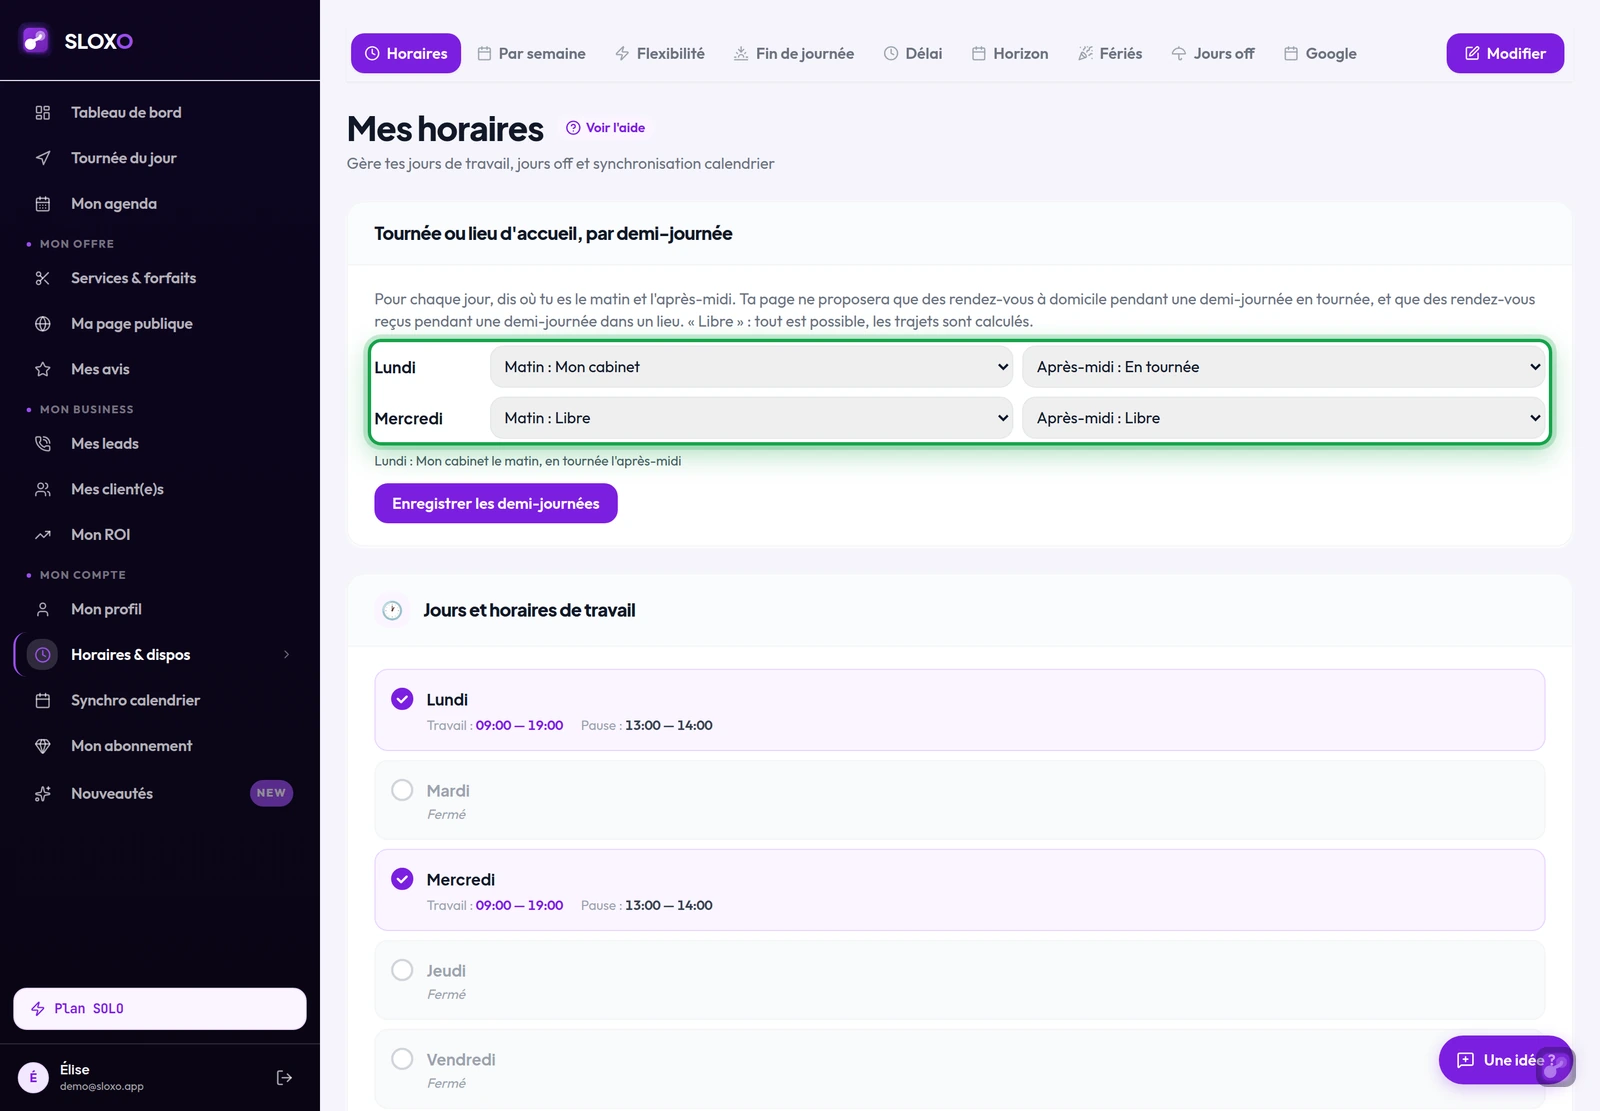Open the Jours off tab

(1213, 53)
